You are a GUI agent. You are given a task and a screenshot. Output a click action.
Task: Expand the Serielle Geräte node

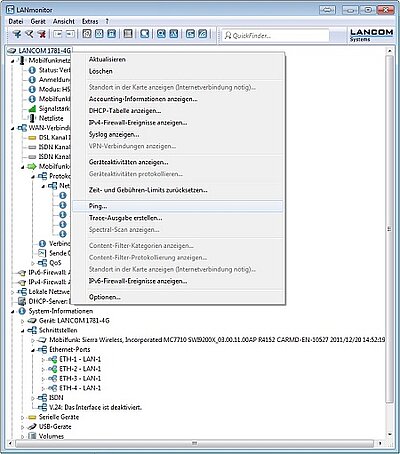(x=23, y=417)
